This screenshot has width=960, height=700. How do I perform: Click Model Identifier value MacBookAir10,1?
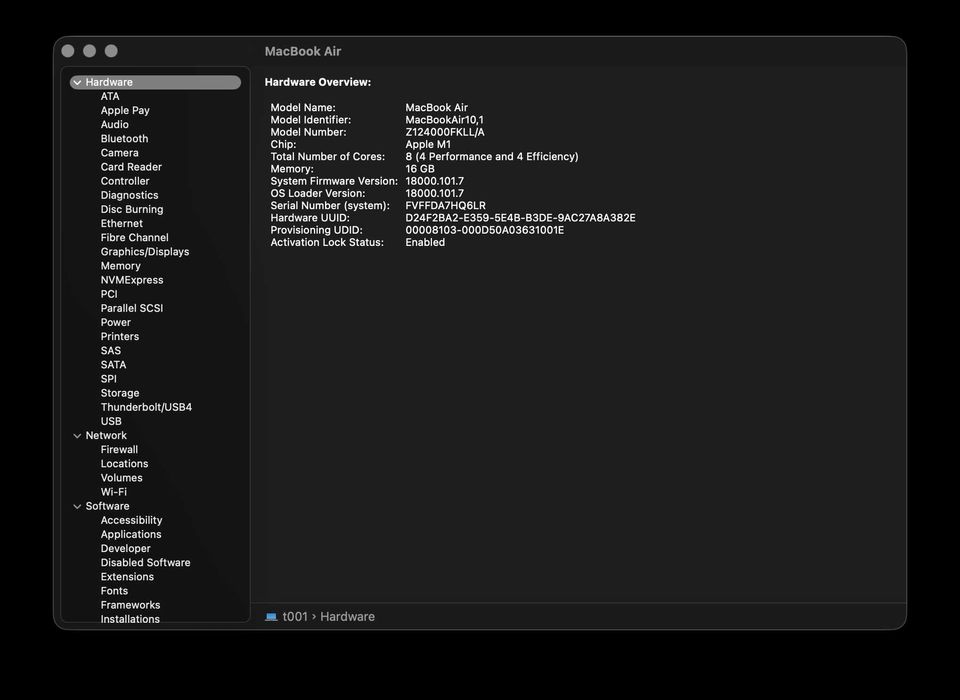click(444, 120)
